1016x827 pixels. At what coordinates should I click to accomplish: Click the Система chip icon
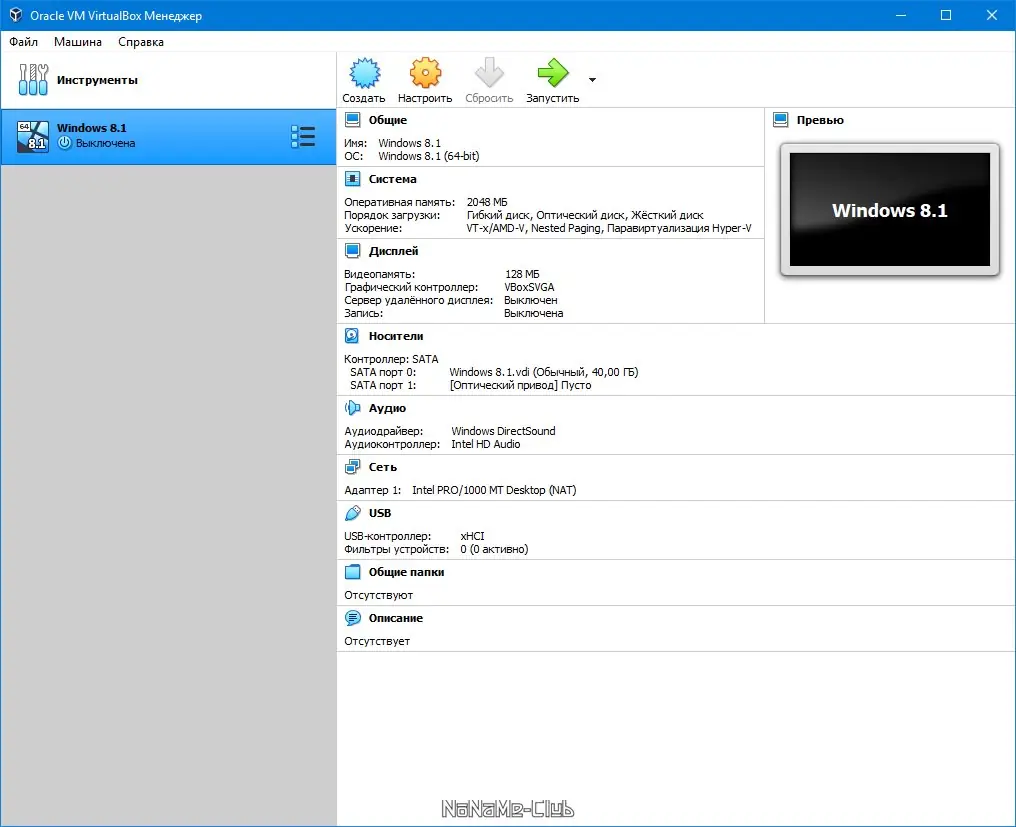(352, 179)
